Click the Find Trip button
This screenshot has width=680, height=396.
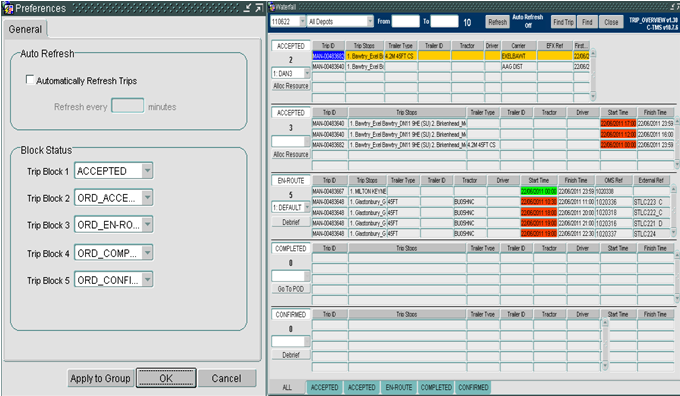[563, 22]
